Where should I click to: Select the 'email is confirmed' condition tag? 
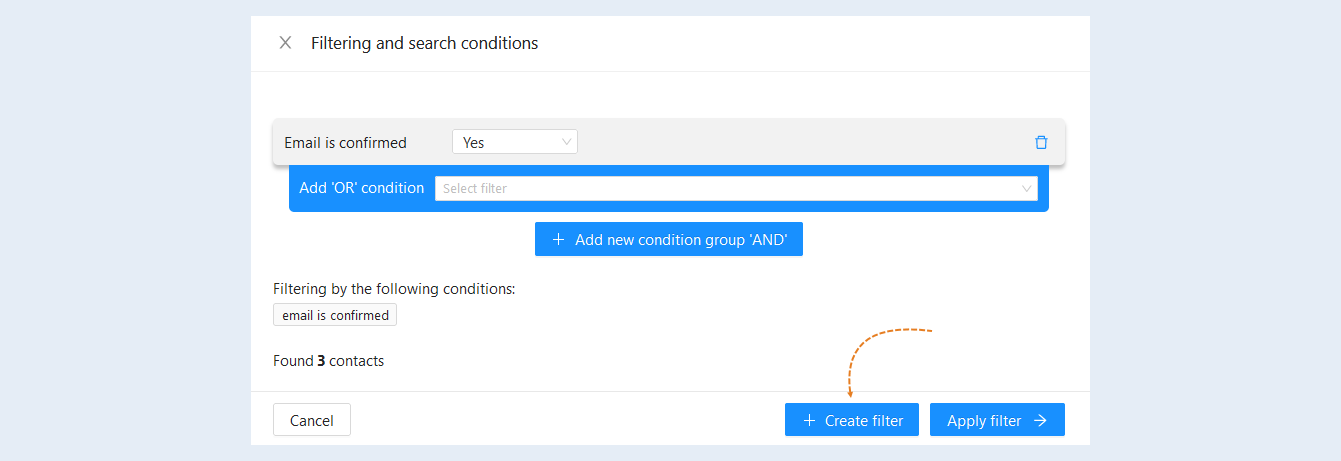click(335, 315)
